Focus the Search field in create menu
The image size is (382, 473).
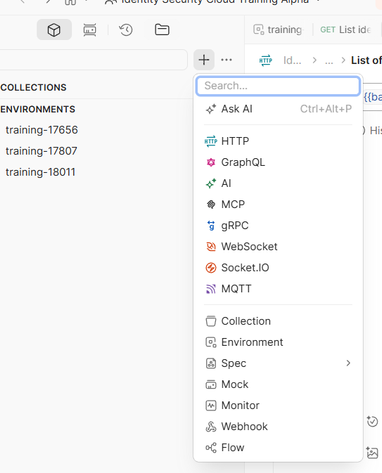[278, 86]
